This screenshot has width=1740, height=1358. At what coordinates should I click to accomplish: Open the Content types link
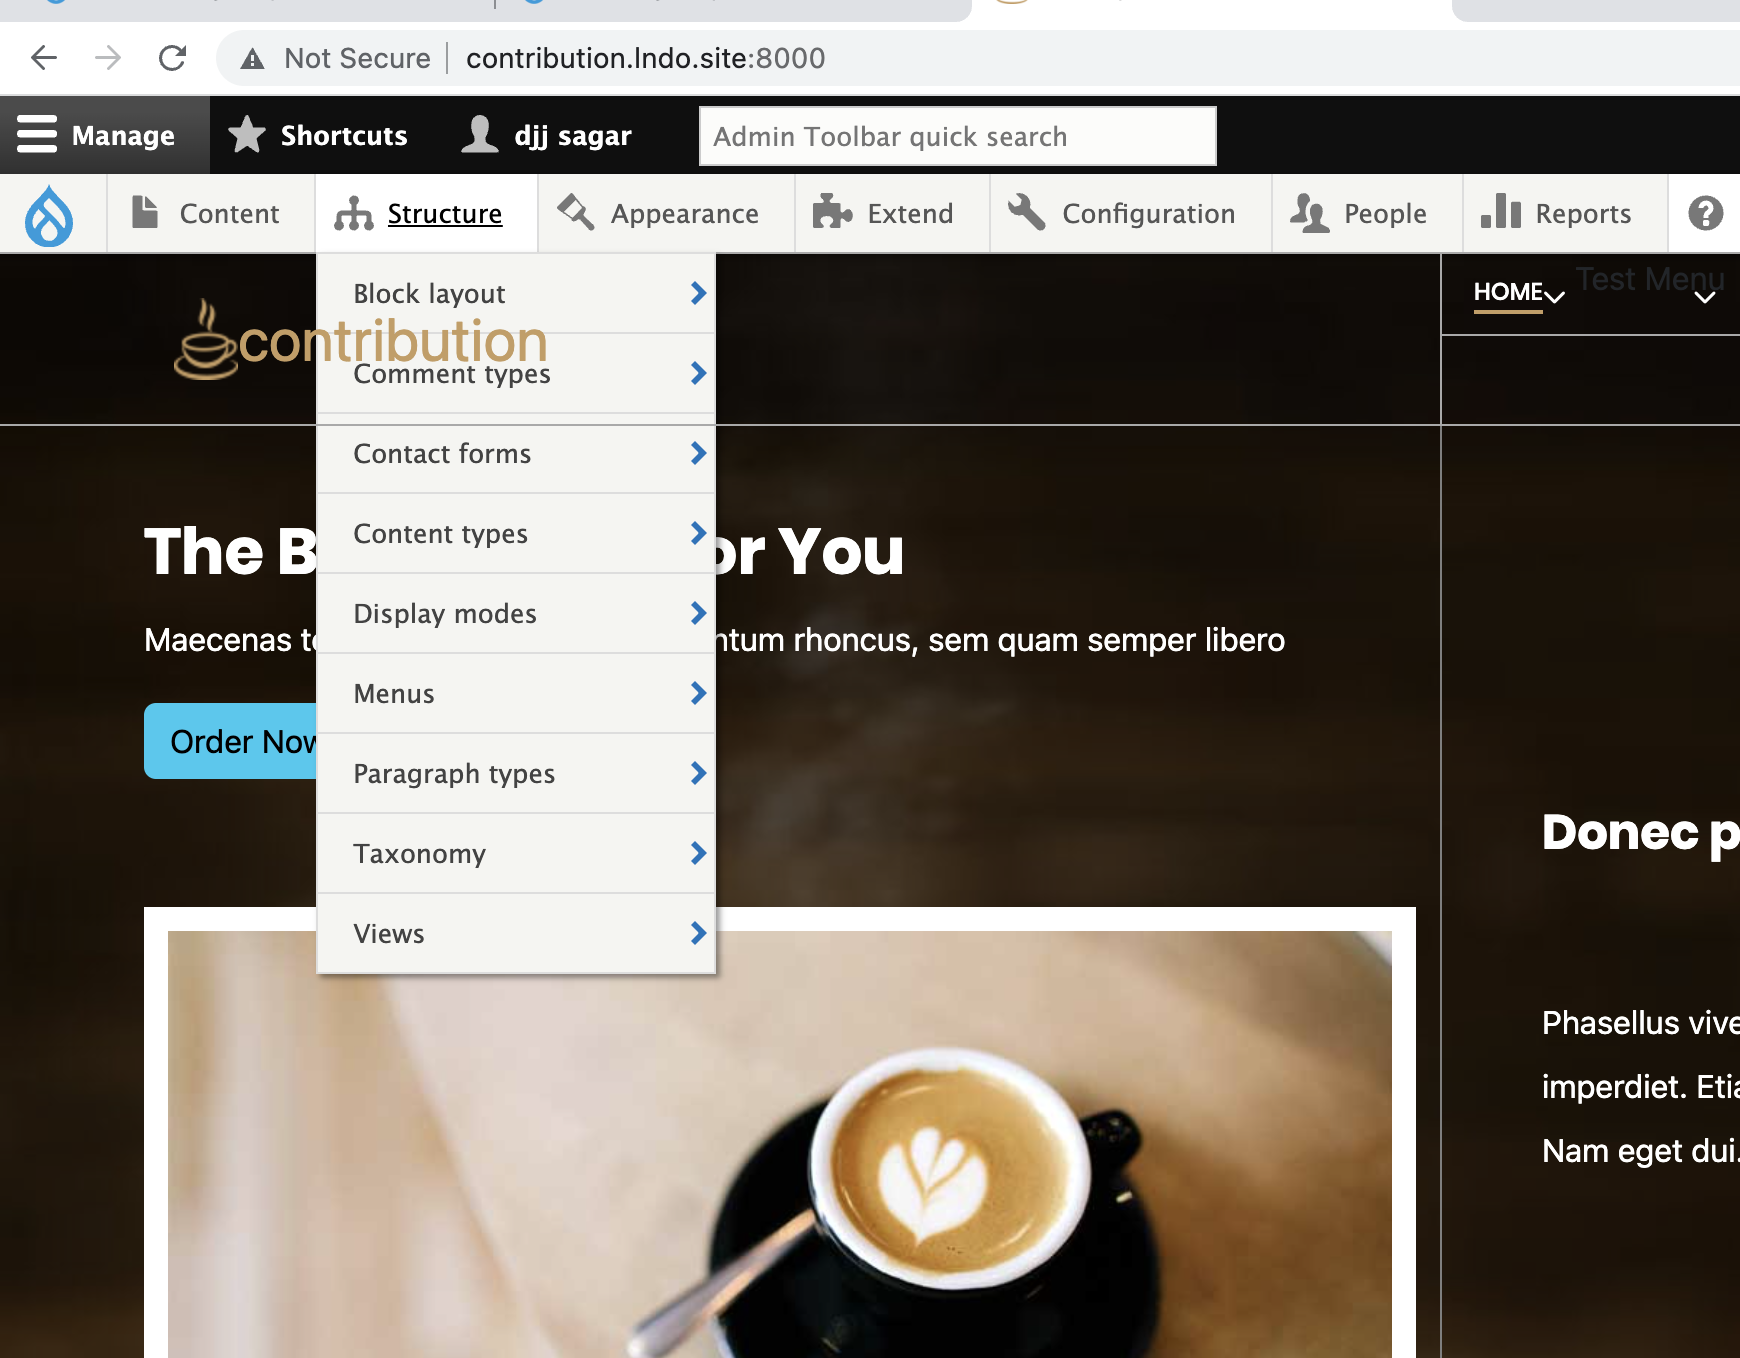pyautogui.click(x=440, y=533)
